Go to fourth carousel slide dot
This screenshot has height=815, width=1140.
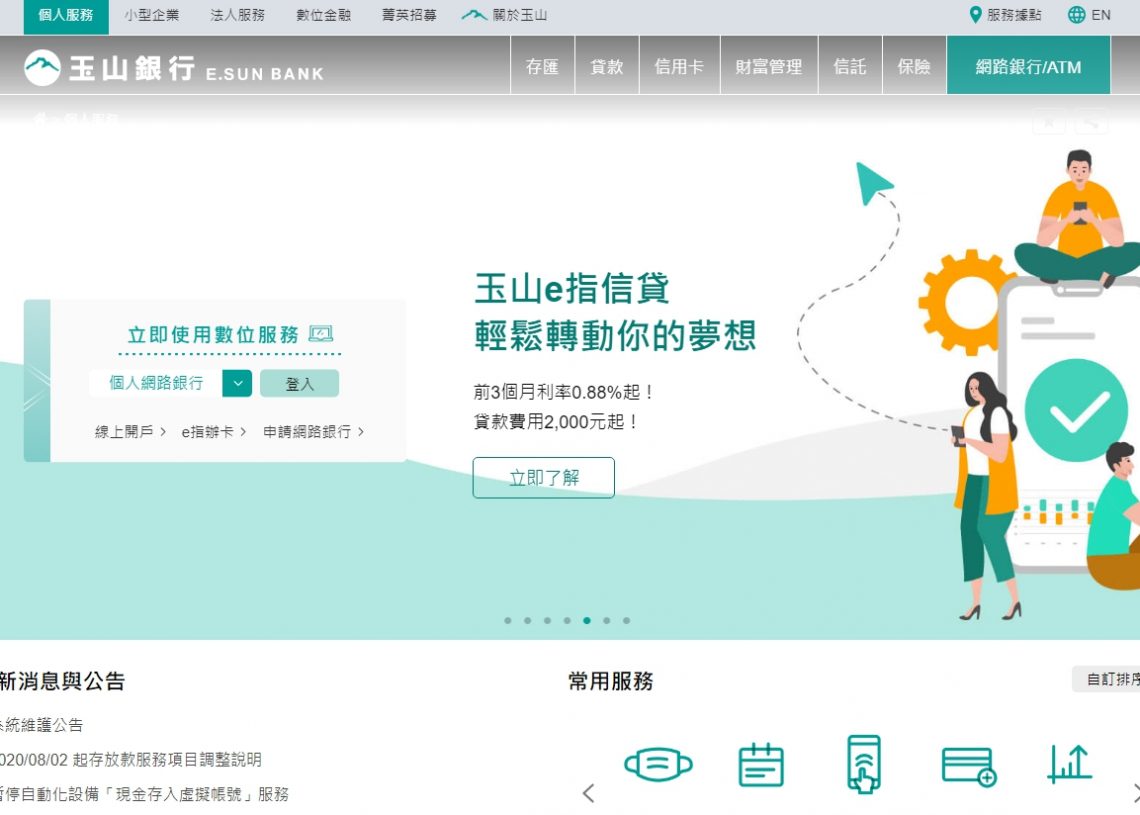click(x=567, y=620)
